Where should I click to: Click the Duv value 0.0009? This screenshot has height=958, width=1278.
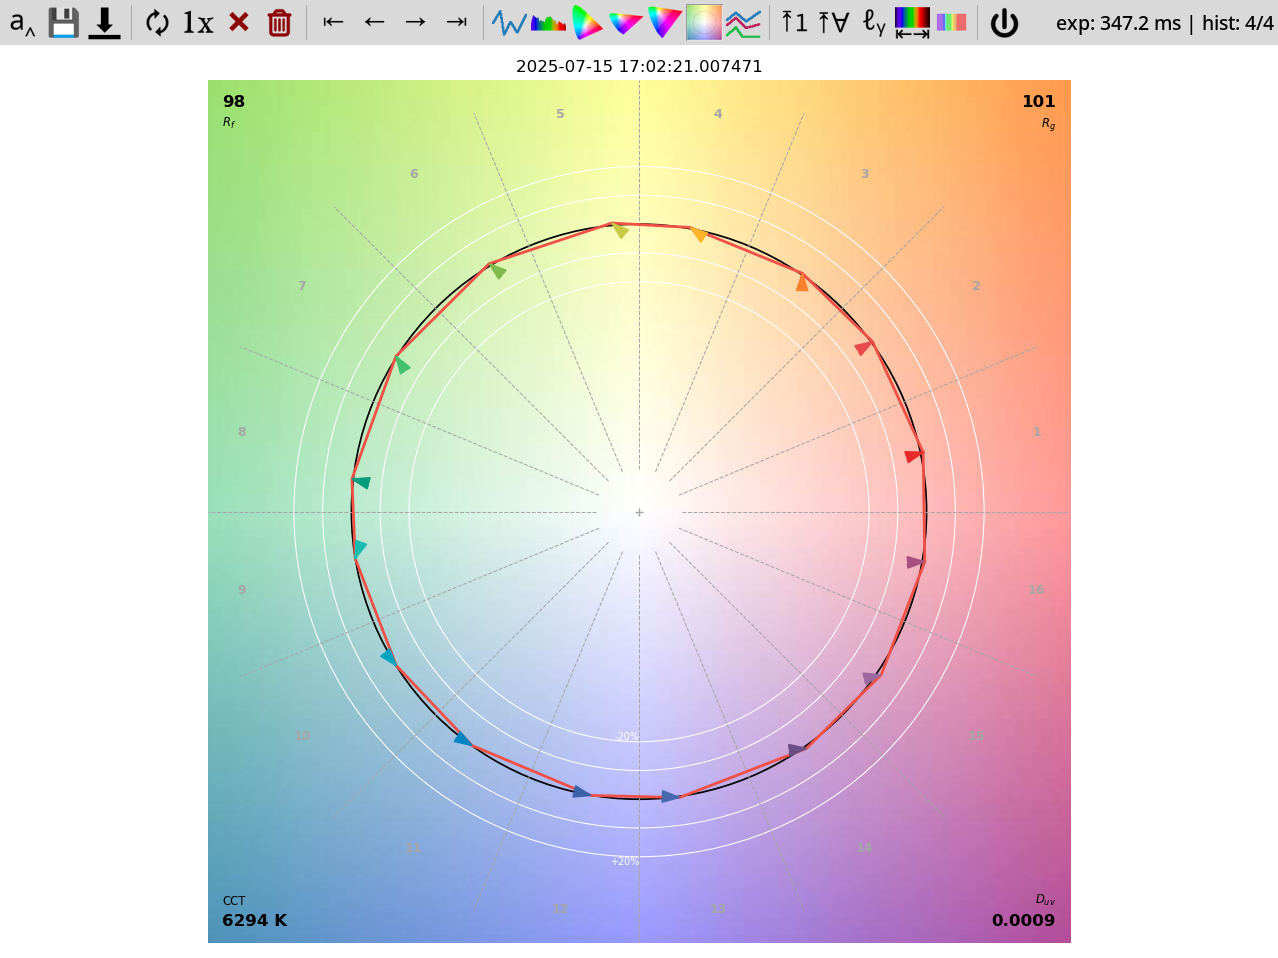click(x=1023, y=920)
